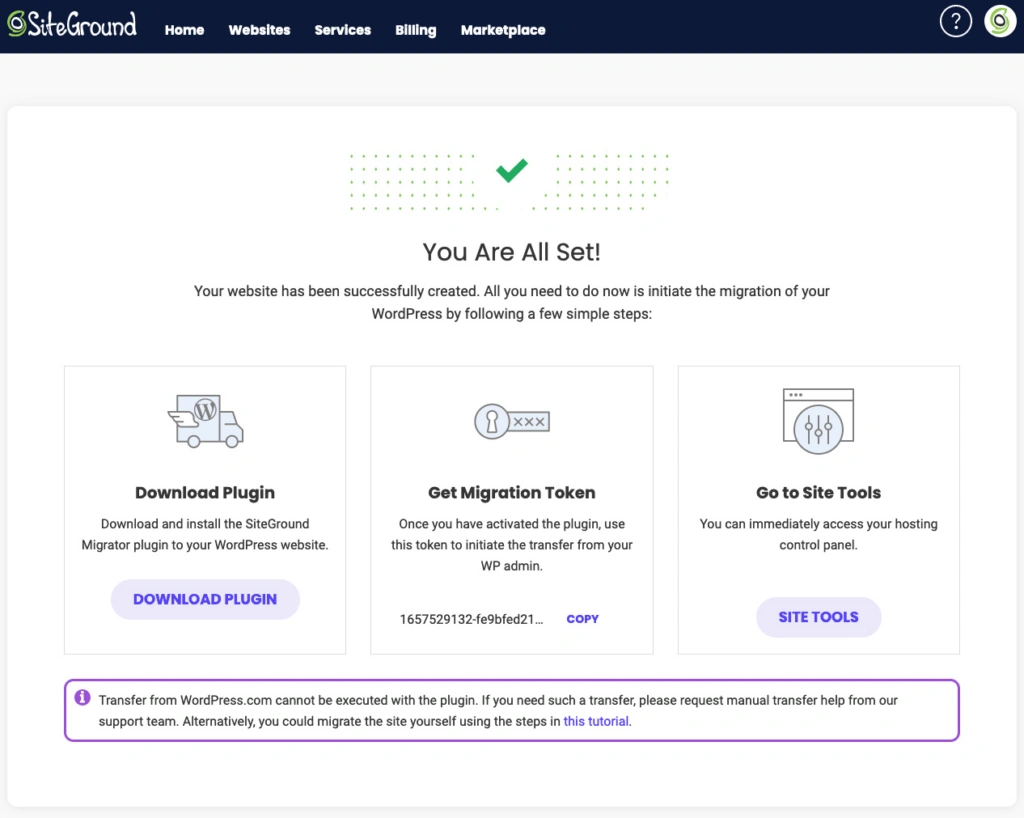Open the Services menu item
The image size is (1024, 818).
[342, 30]
